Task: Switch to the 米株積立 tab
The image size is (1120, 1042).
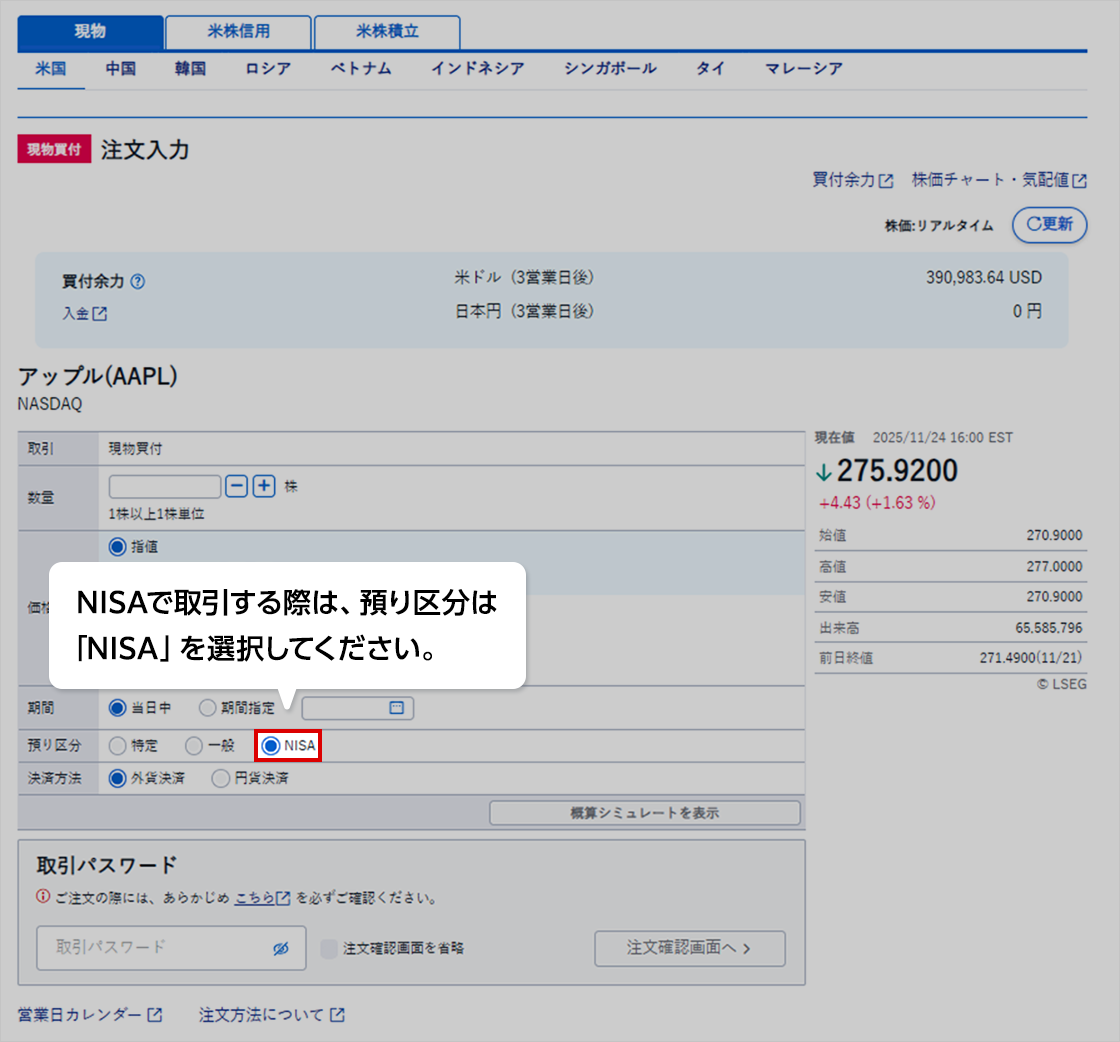Action: coord(387,32)
